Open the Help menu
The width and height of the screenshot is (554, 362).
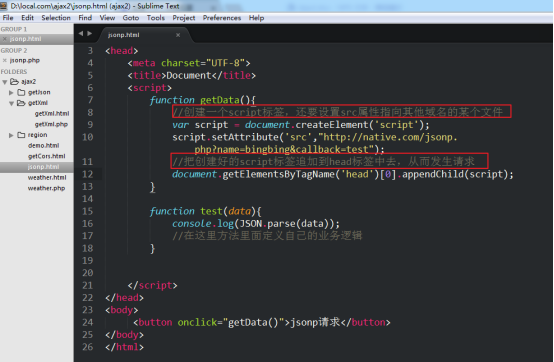pos(257,18)
